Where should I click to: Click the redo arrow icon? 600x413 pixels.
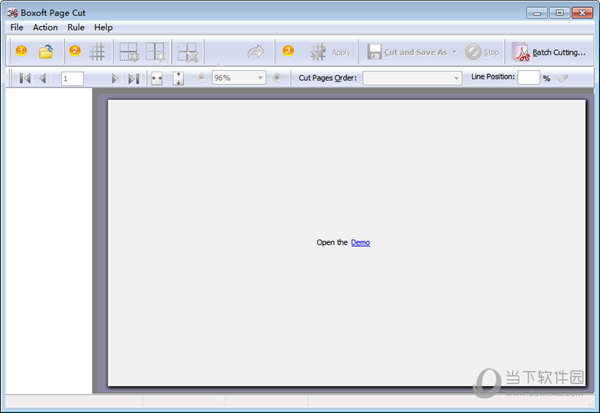tap(256, 52)
